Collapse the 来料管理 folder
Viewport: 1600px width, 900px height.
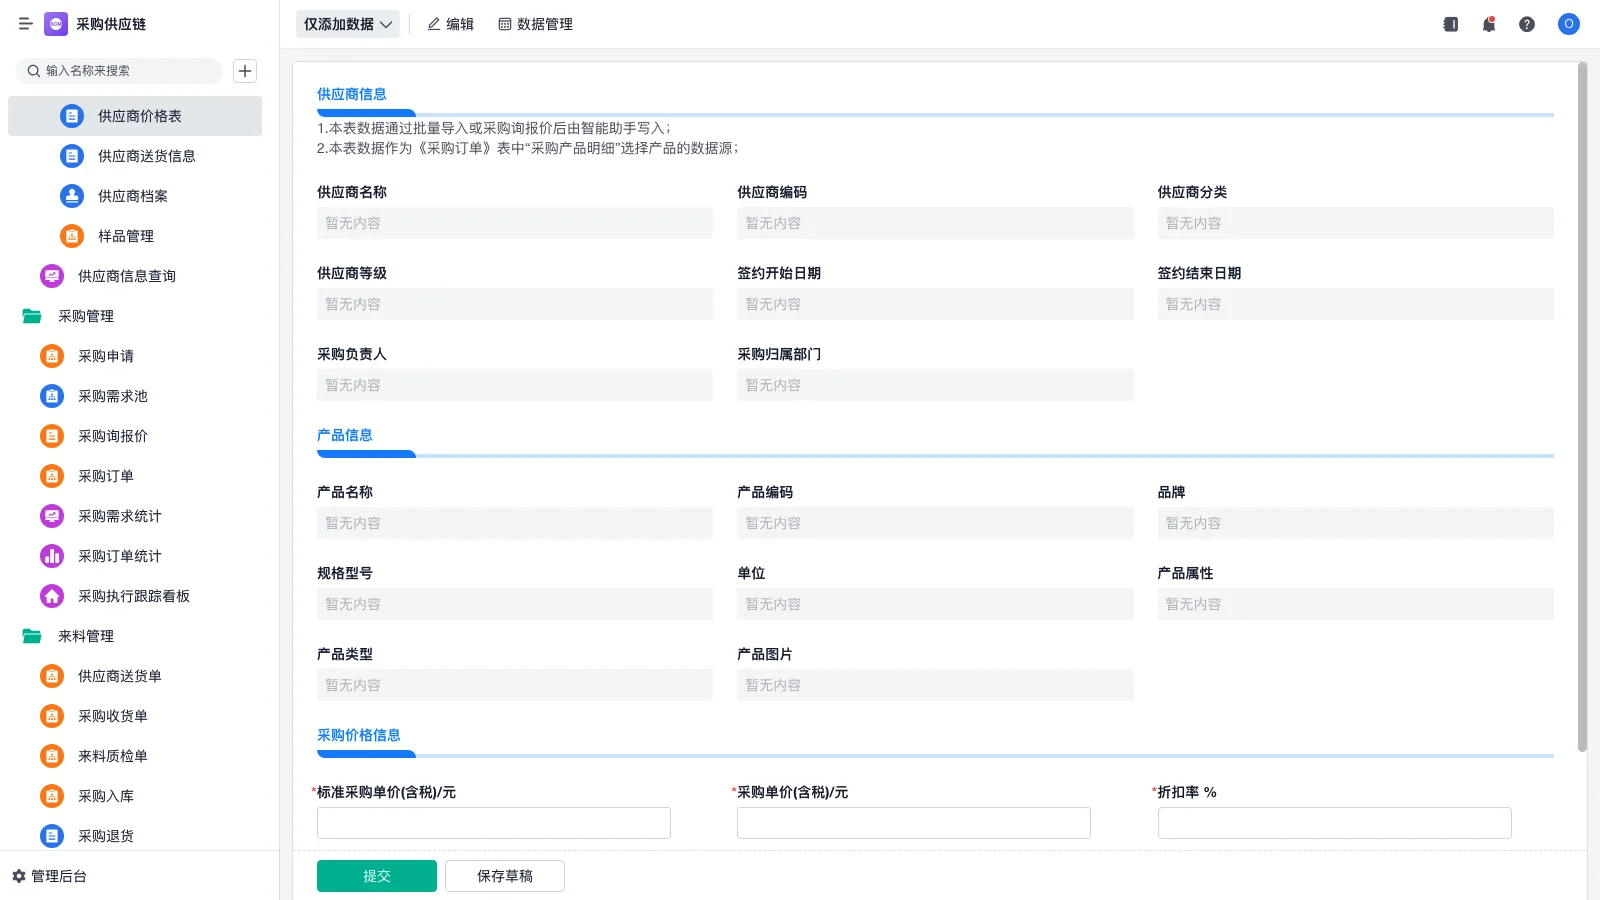click(32, 636)
